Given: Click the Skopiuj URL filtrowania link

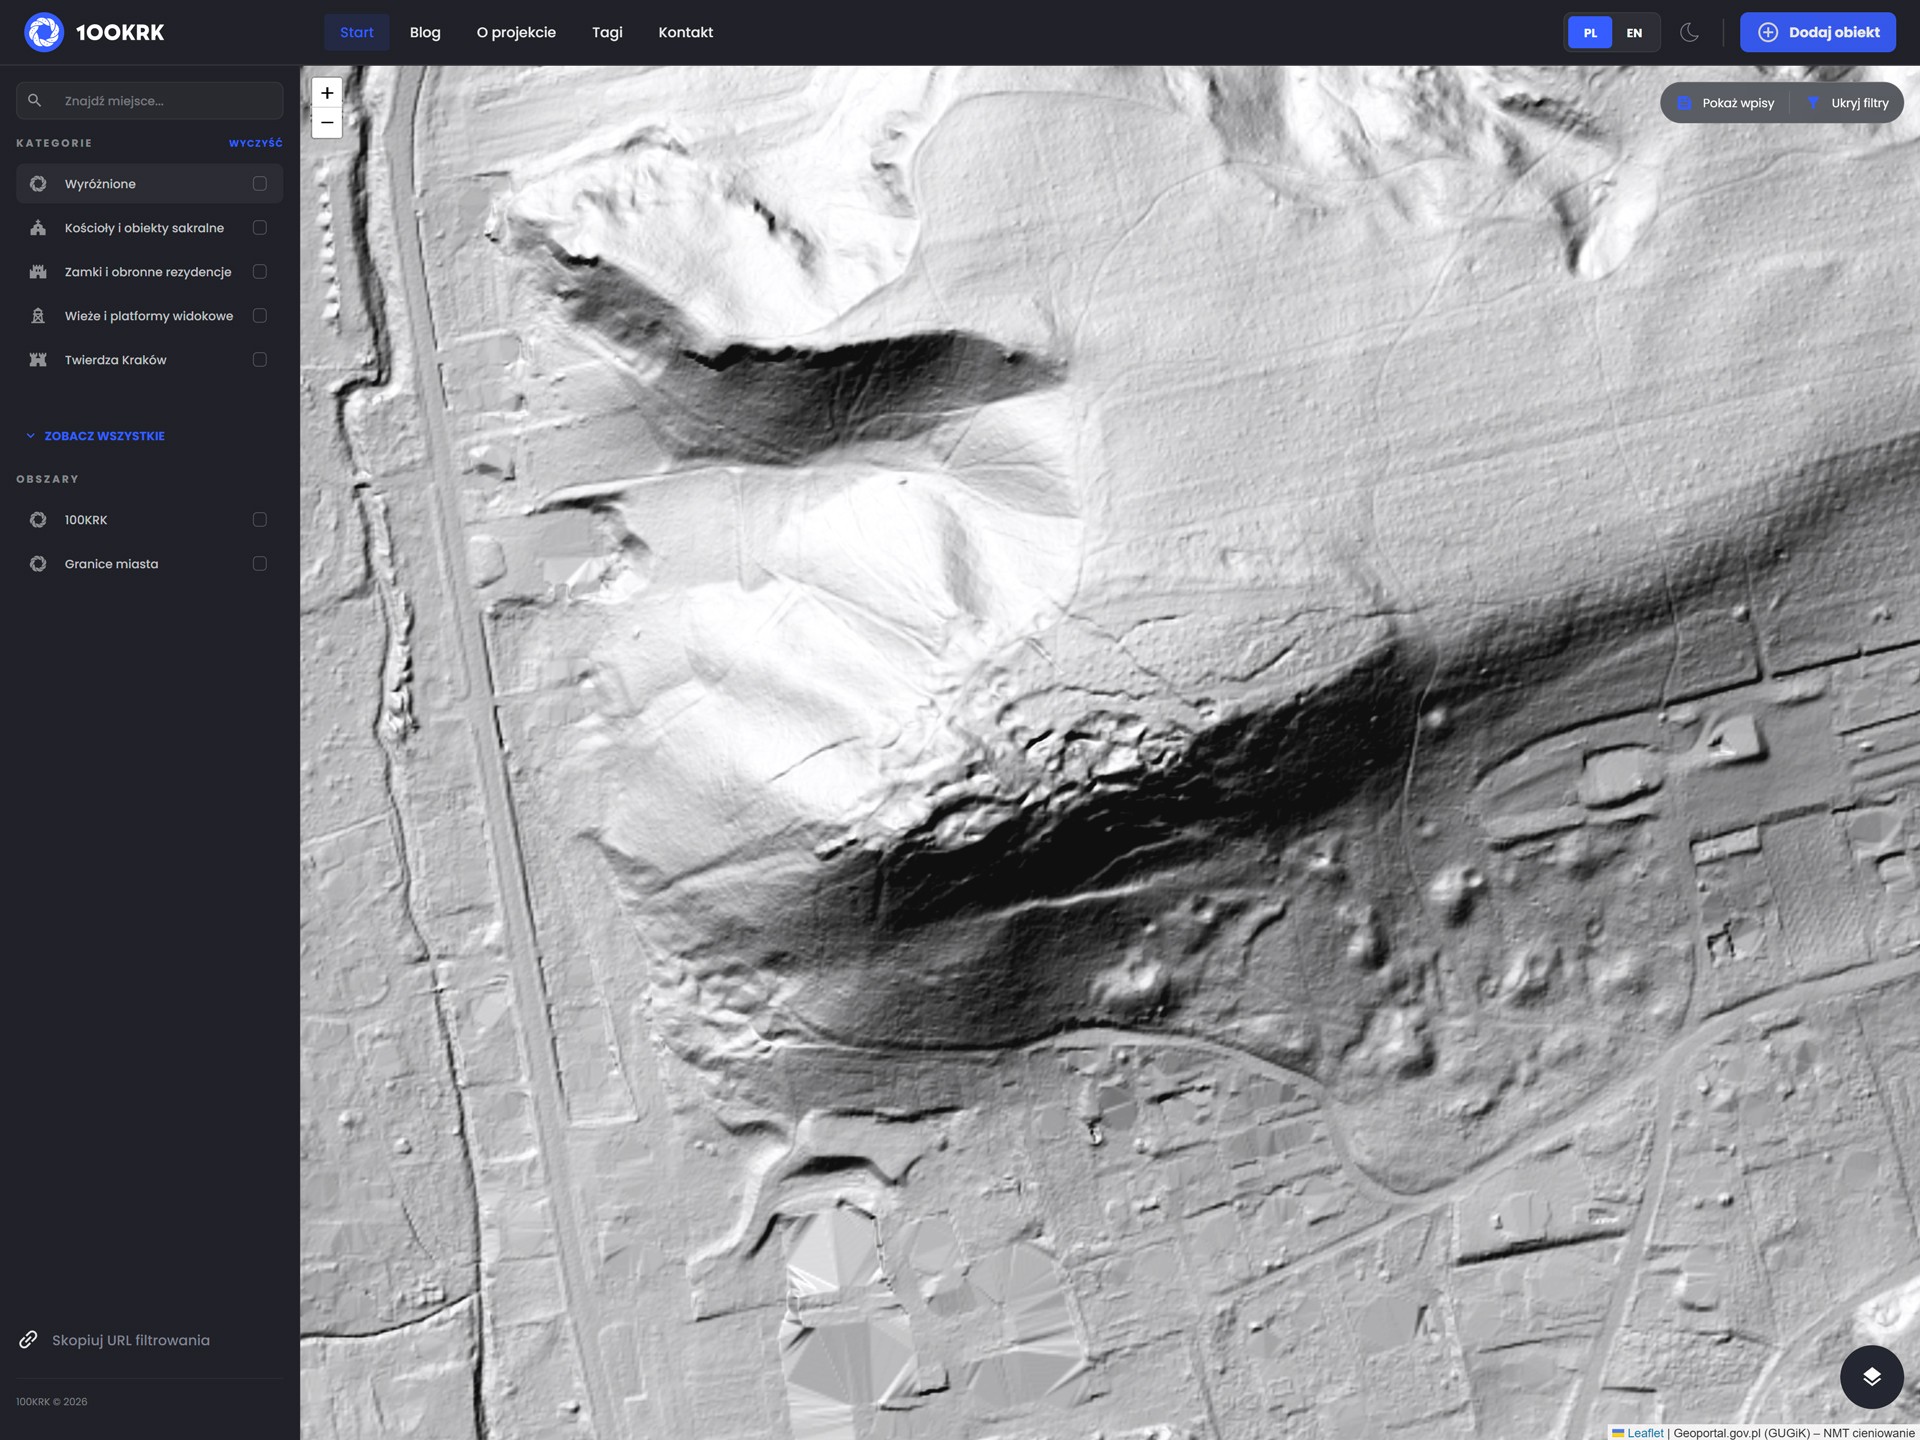Looking at the screenshot, I should pyautogui.click(x=130, y=1340).
